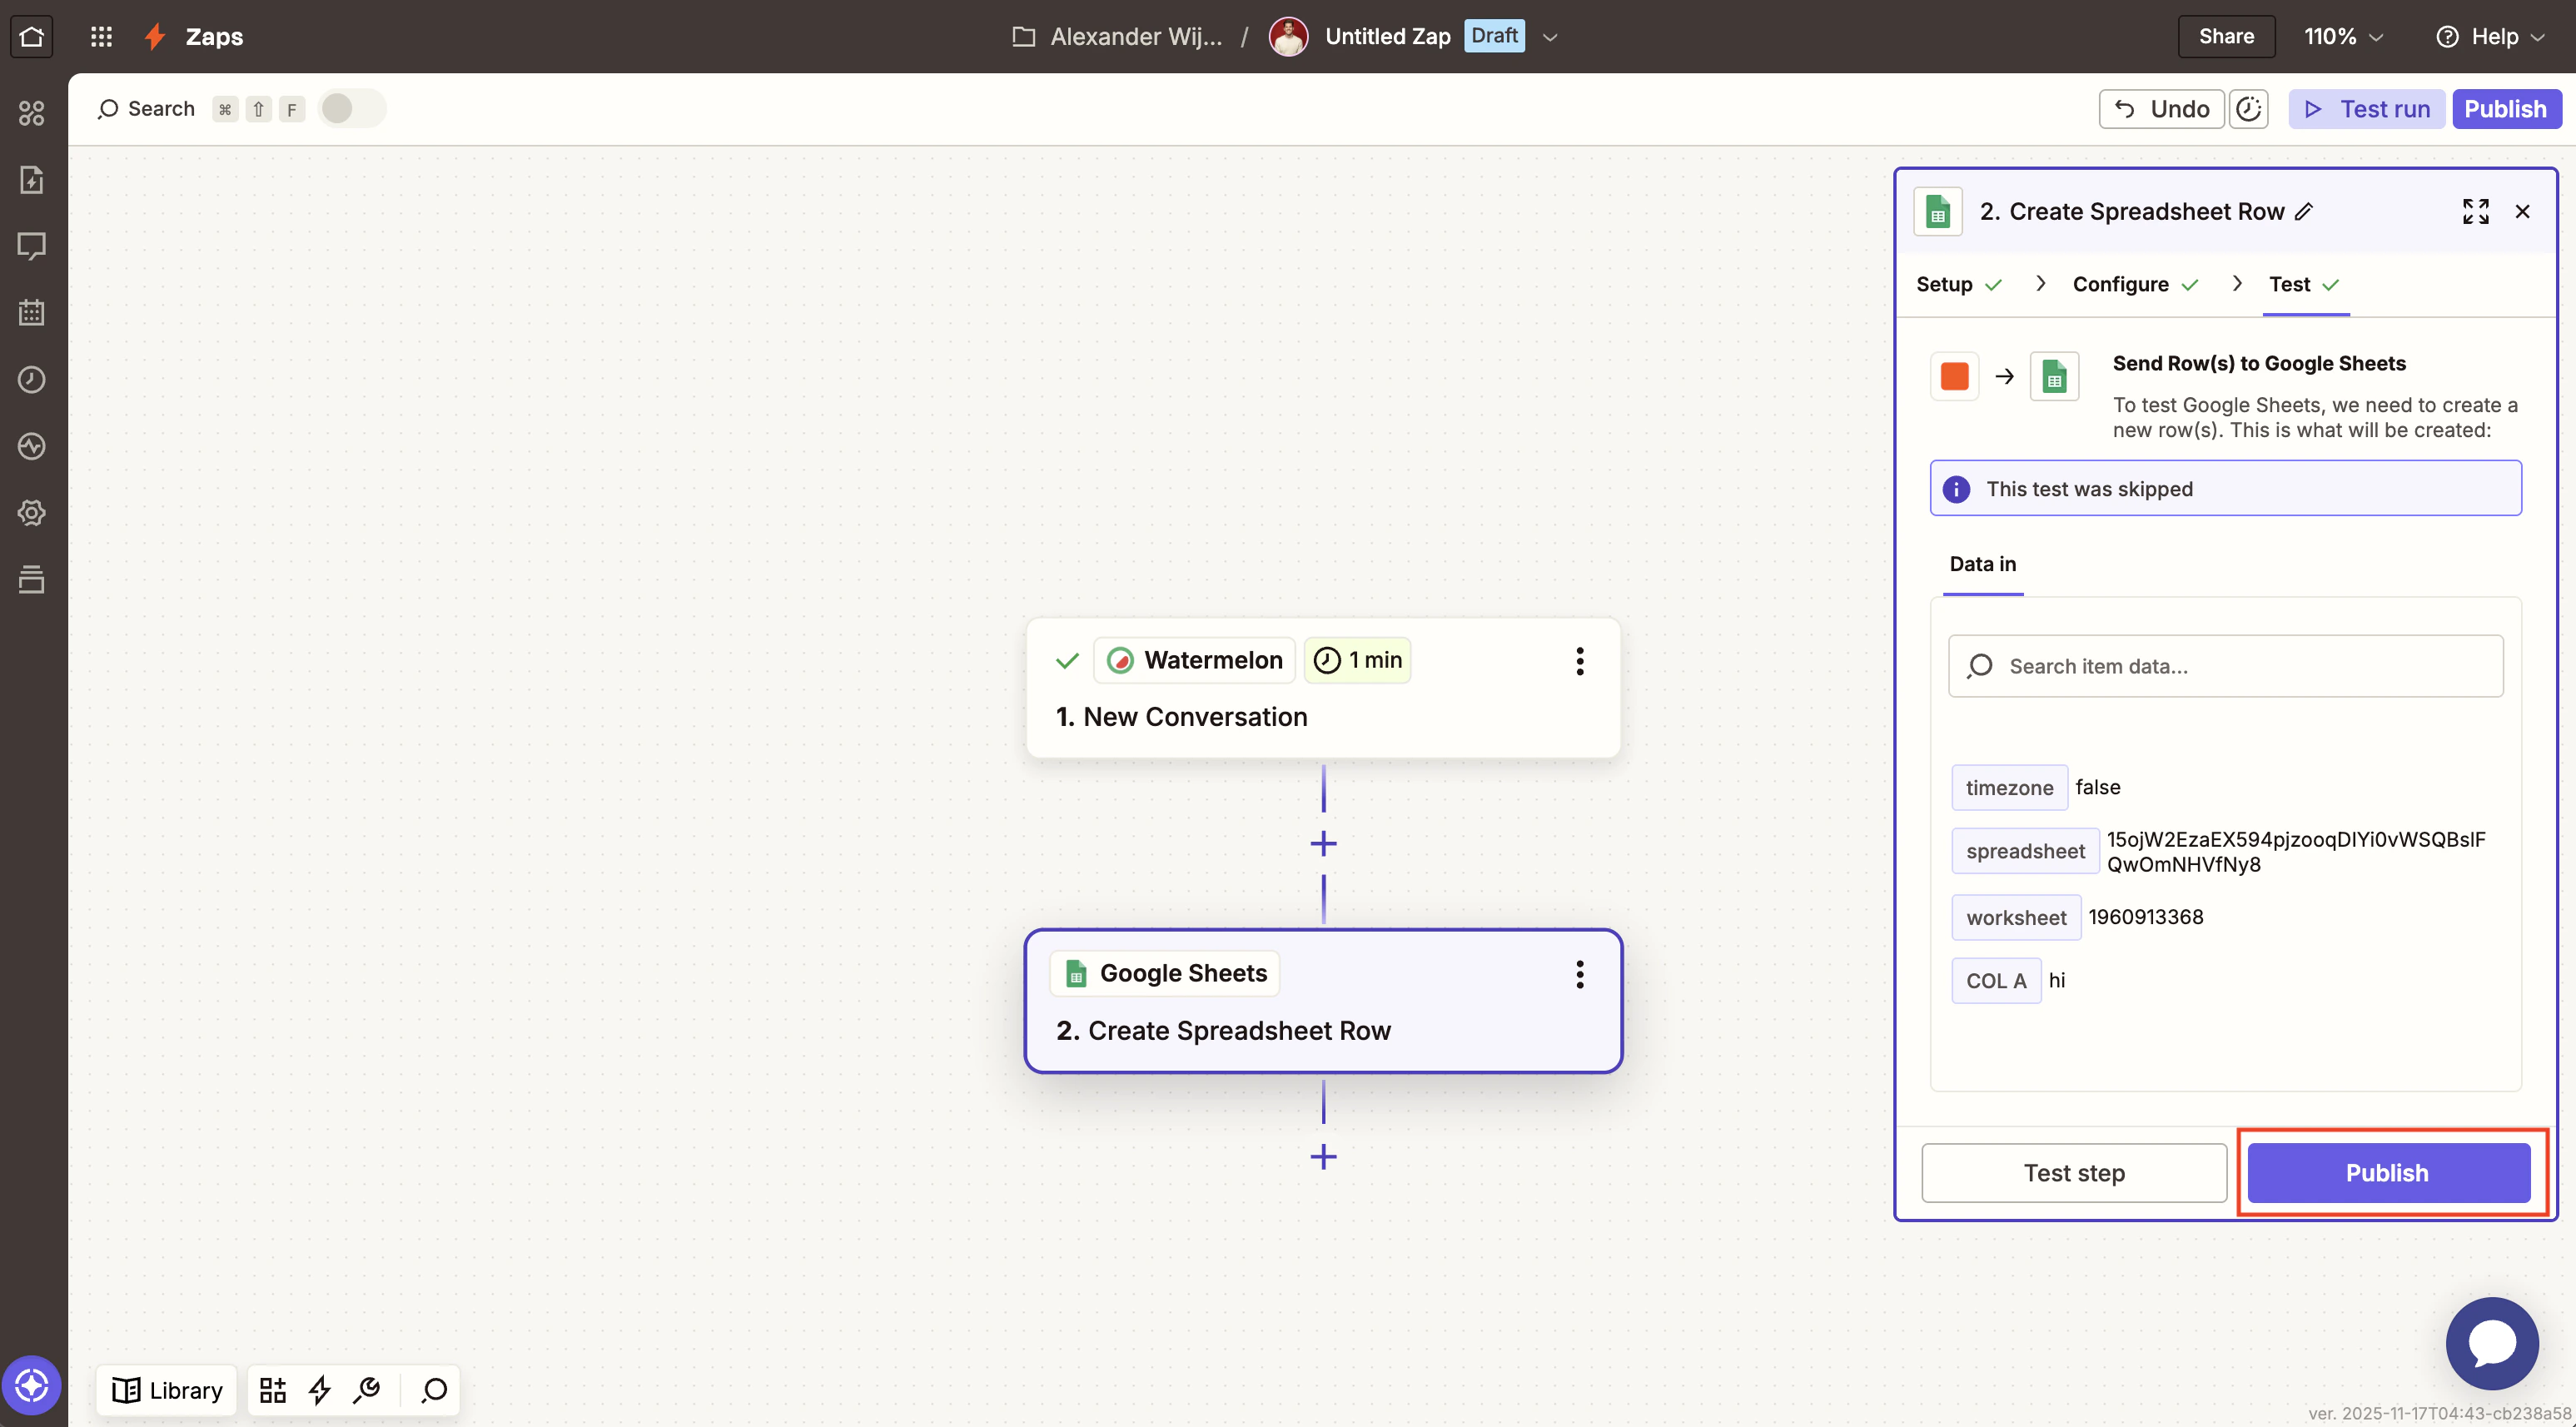Viewport: 2576px width, 1427px height.
Task: Close the Create Spreadsheet Row panel
Action: point(2522,212)
